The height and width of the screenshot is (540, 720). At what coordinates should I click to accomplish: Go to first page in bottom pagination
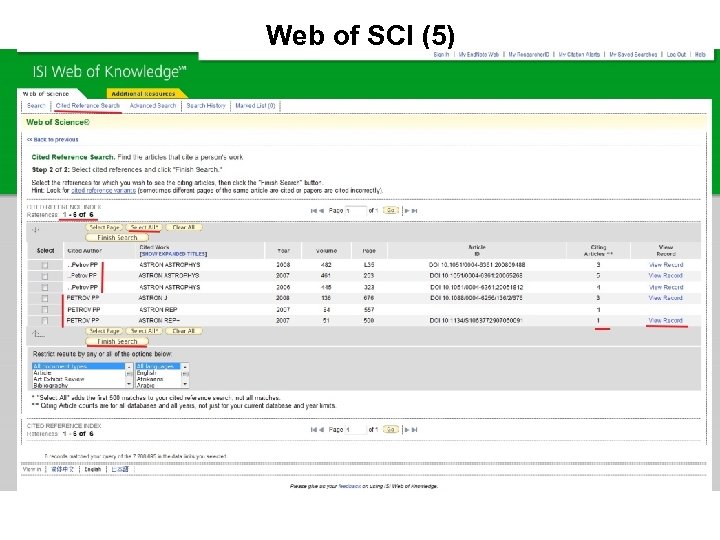314,430
